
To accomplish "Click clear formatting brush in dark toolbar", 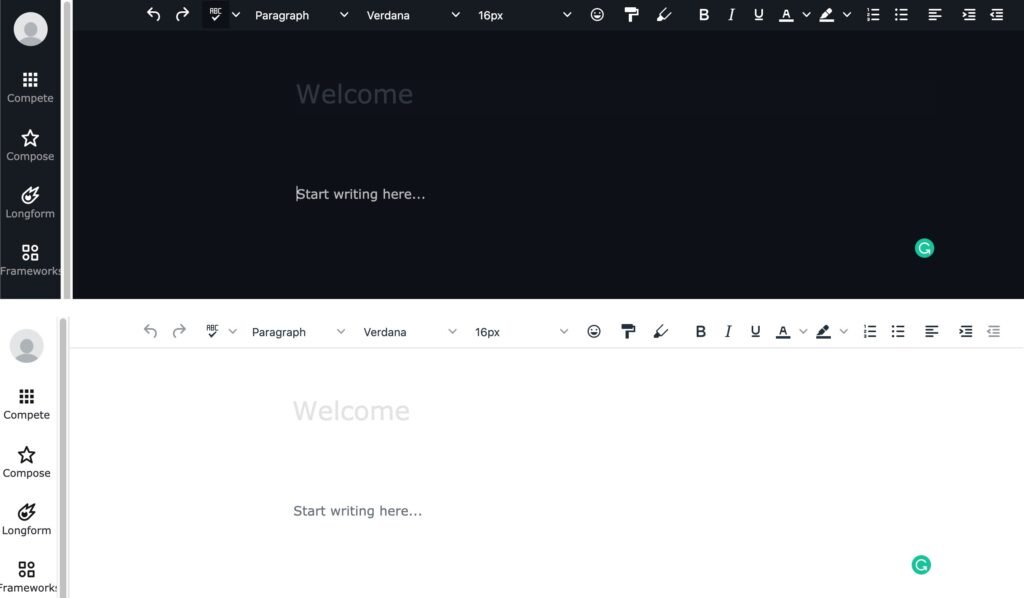I will (664, 14).
